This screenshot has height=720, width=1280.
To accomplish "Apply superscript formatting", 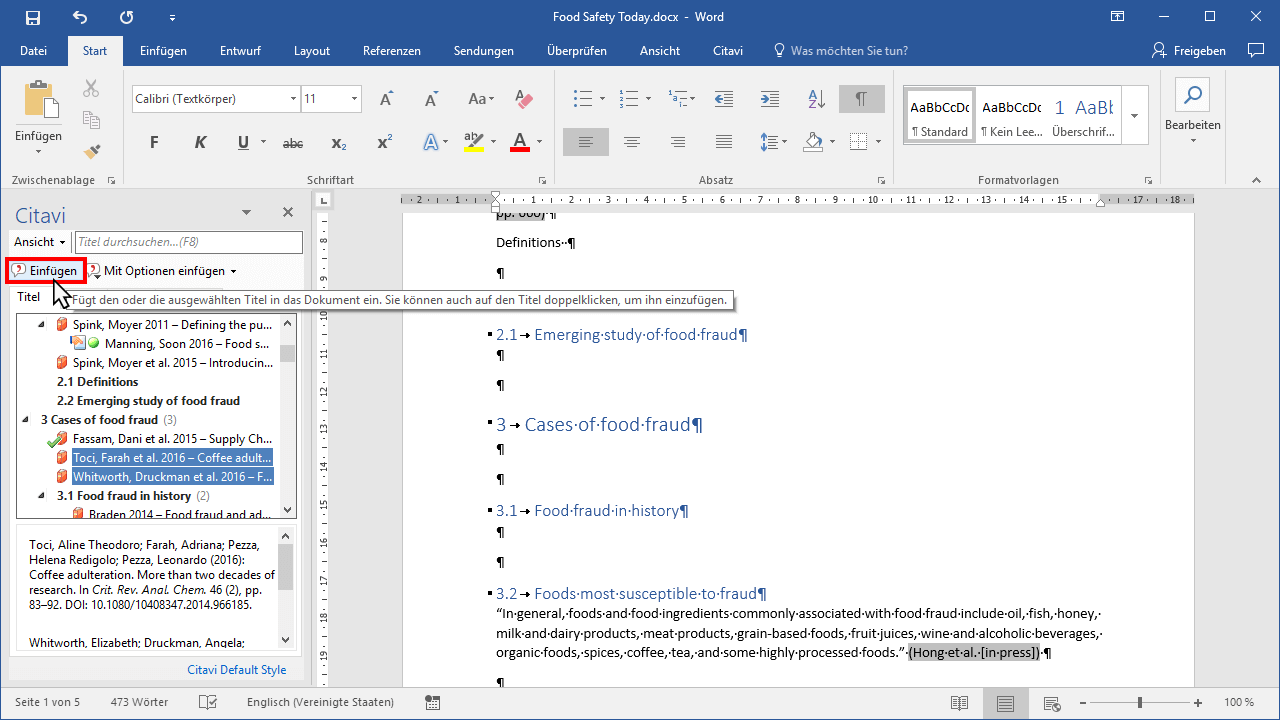I will (384, 143).
